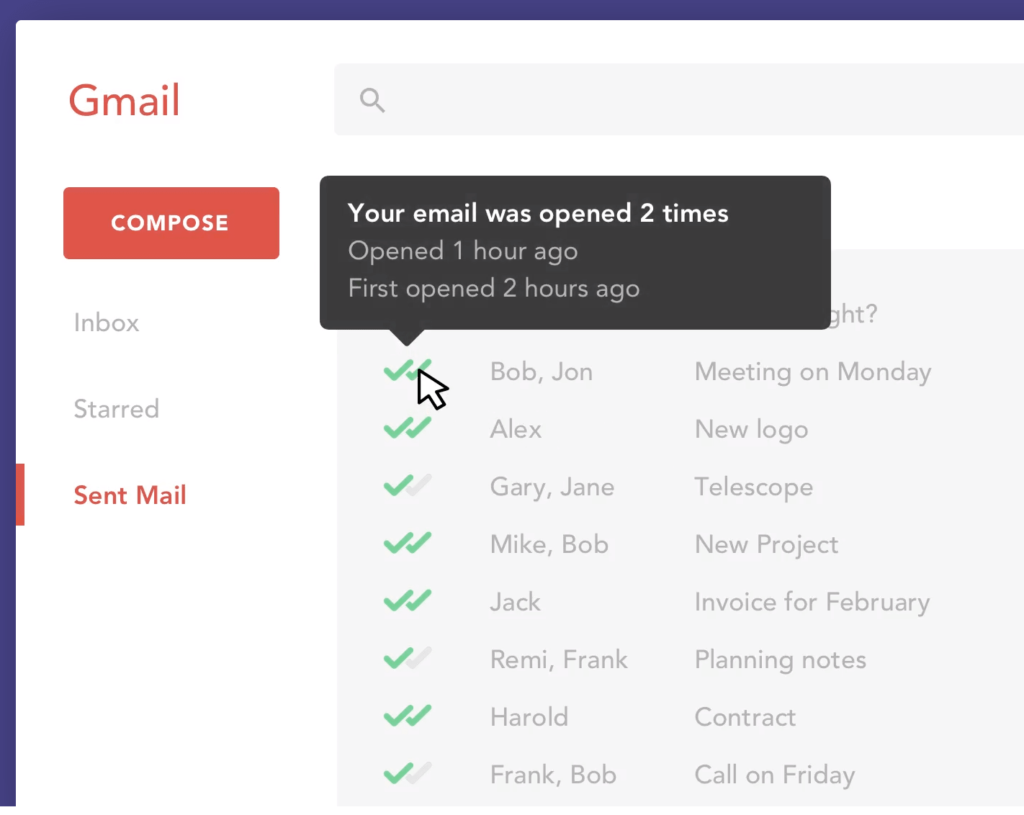Select the Sent Mail section
Screen dimensions: 1024x815
[130, 495]
